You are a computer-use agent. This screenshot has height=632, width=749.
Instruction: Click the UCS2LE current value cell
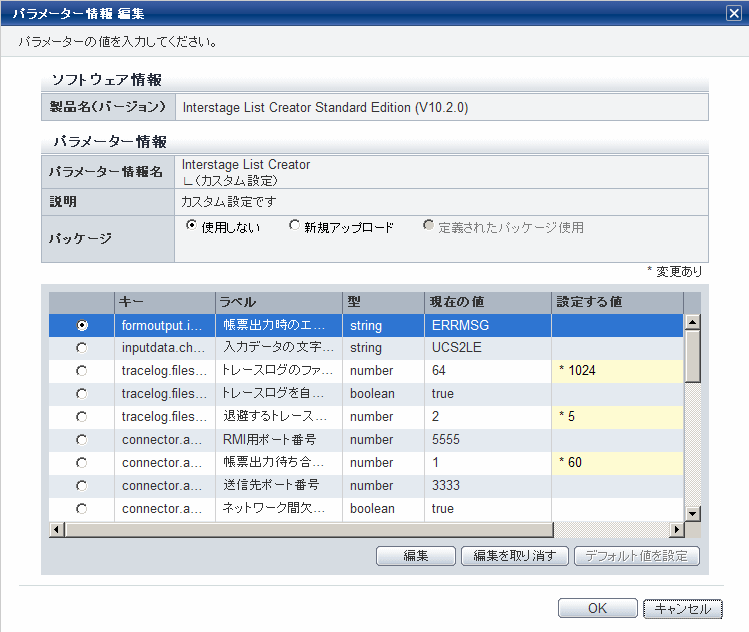pyautogui.click(x=488, y=348)
